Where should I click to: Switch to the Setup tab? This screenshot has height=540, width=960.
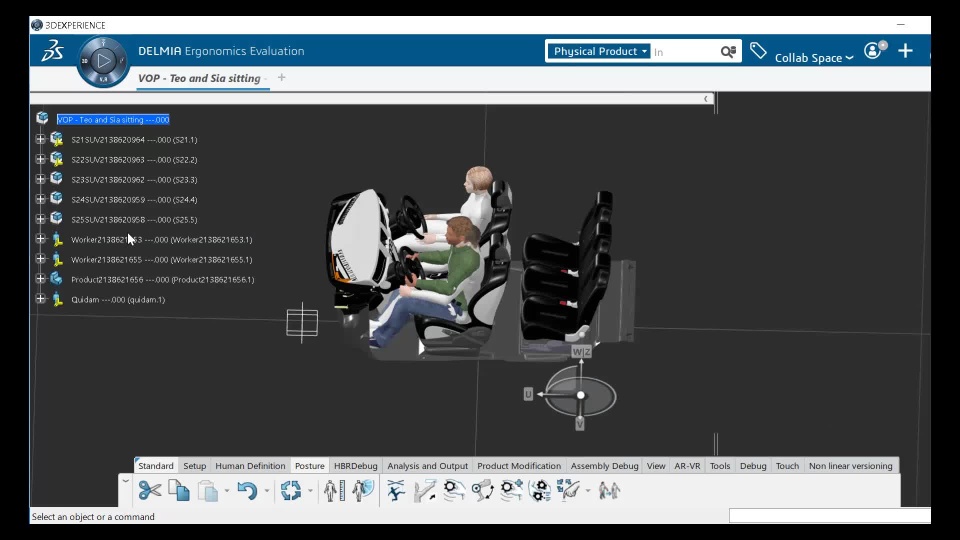click(195, 466)
